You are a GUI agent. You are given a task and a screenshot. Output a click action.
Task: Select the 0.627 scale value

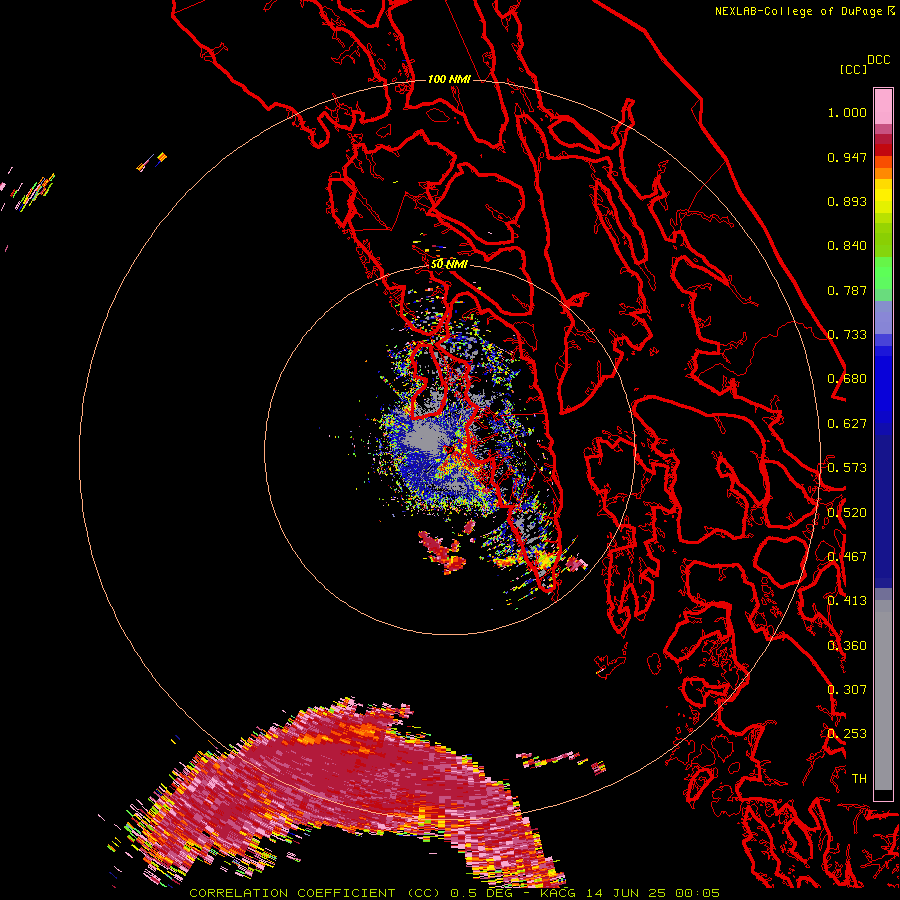(x=847, y=424)
